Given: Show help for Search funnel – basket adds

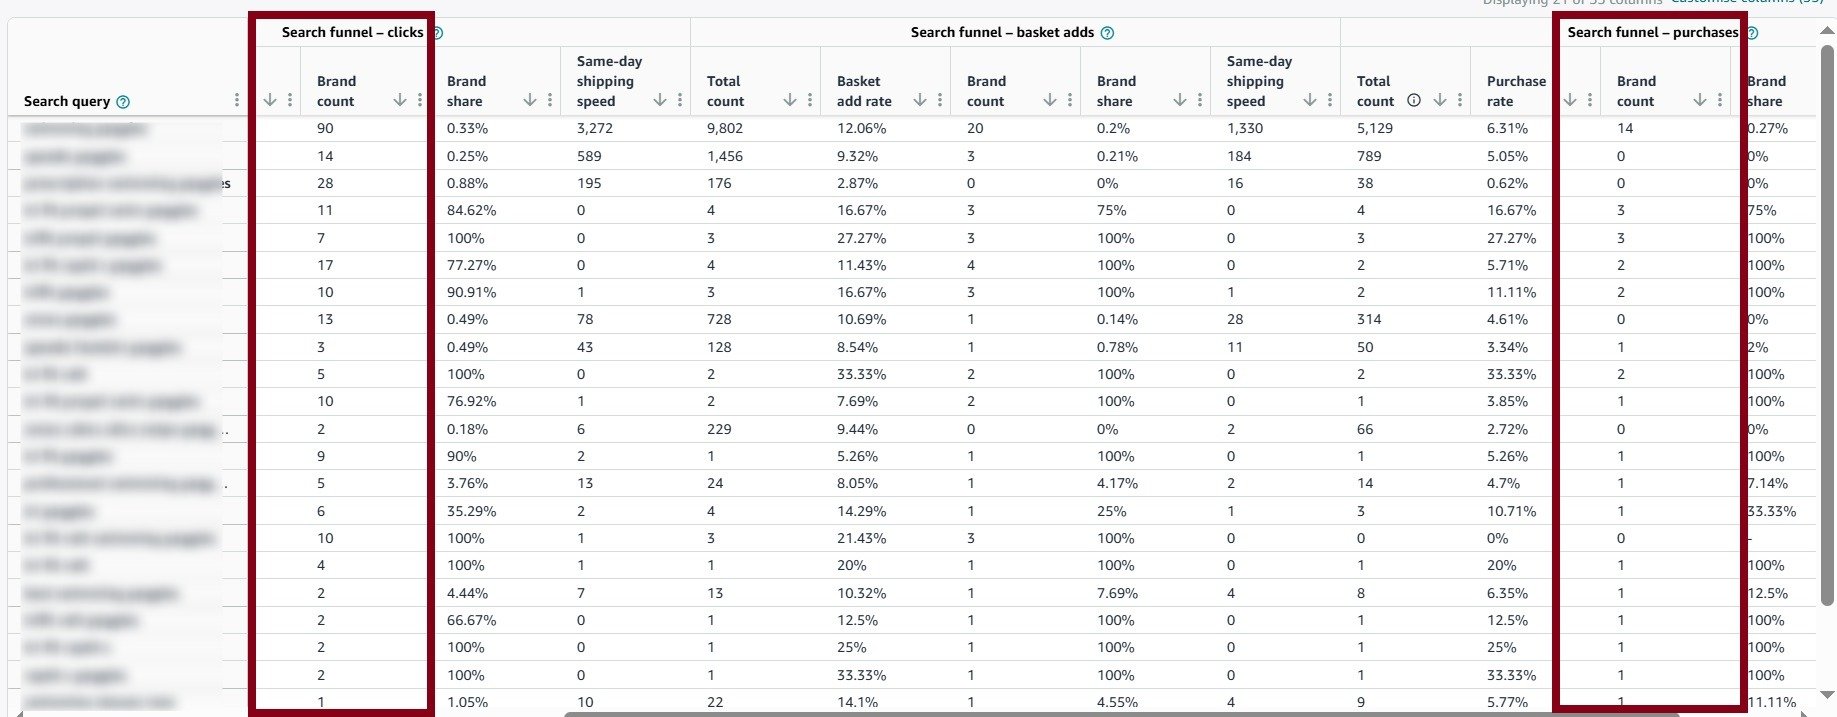Looking at the screenshot, I should point(1107,33).
